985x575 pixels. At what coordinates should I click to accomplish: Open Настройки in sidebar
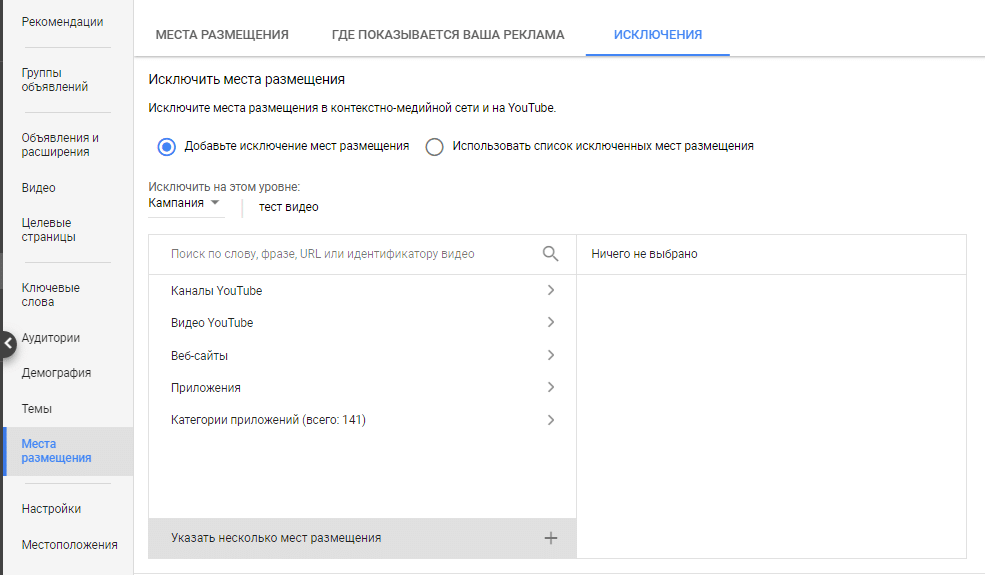pos(52,509)
